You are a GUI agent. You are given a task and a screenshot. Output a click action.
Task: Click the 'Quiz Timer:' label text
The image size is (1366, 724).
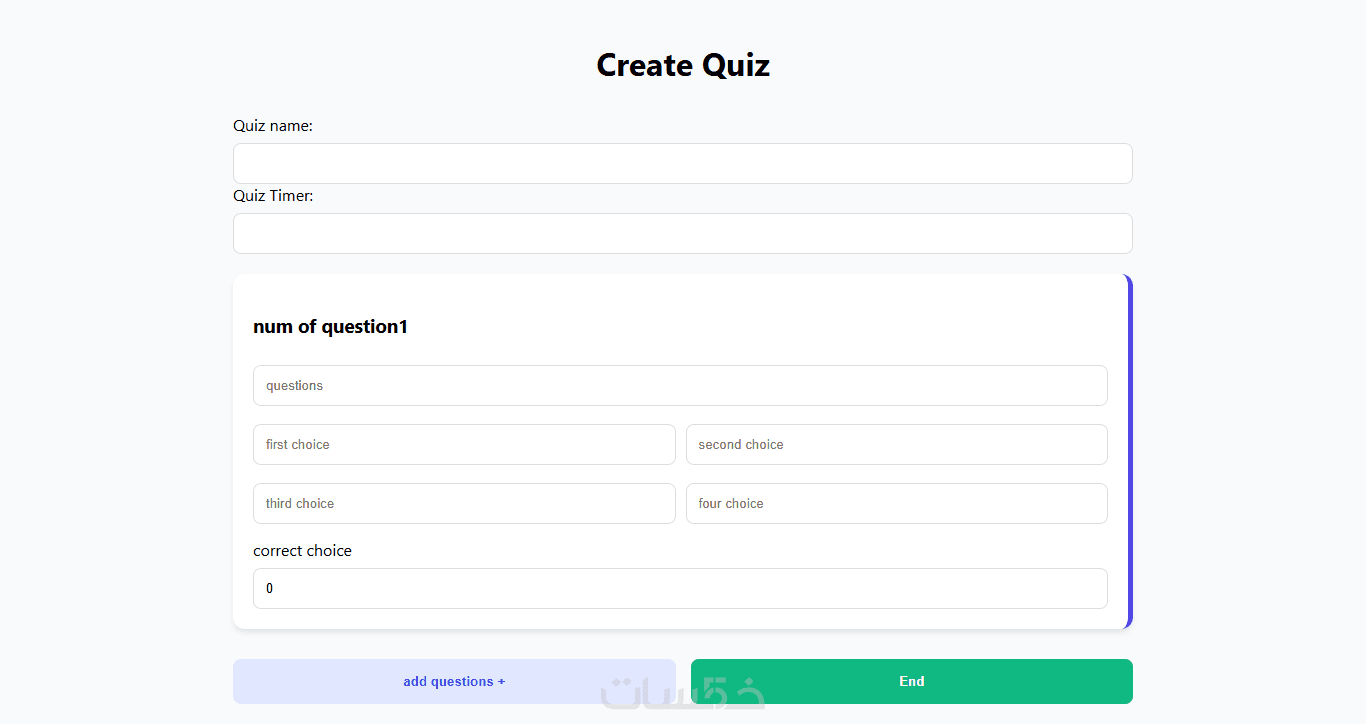click(273, 196)
